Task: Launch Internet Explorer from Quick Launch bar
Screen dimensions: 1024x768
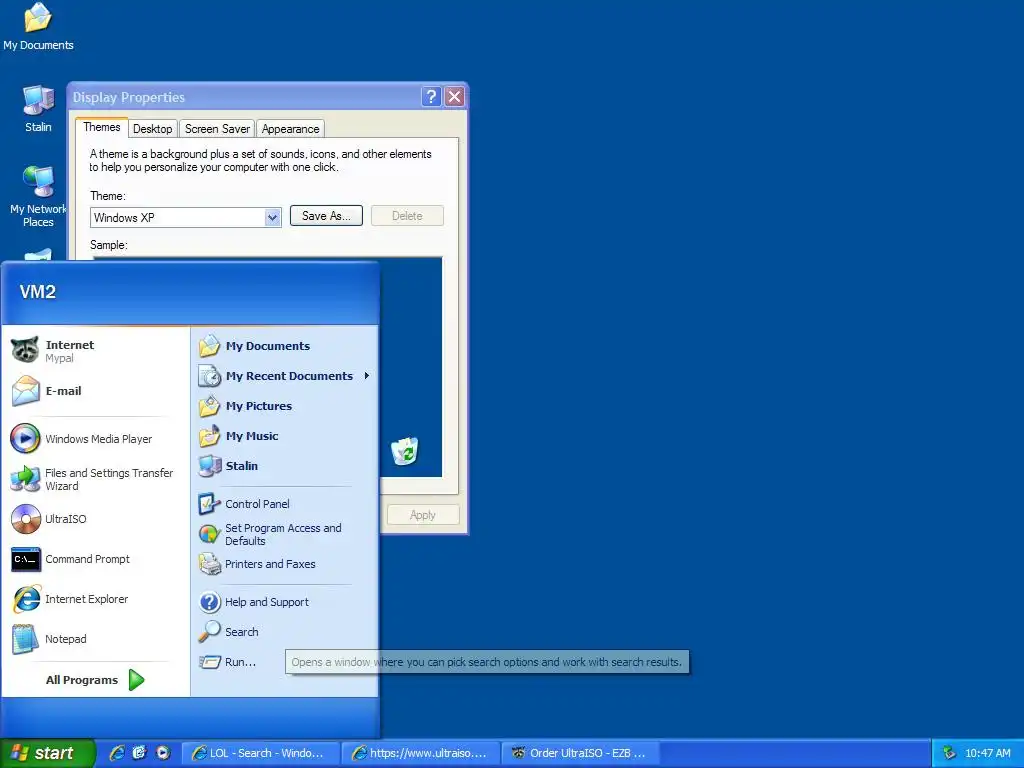Action: [x=117, y=753]
